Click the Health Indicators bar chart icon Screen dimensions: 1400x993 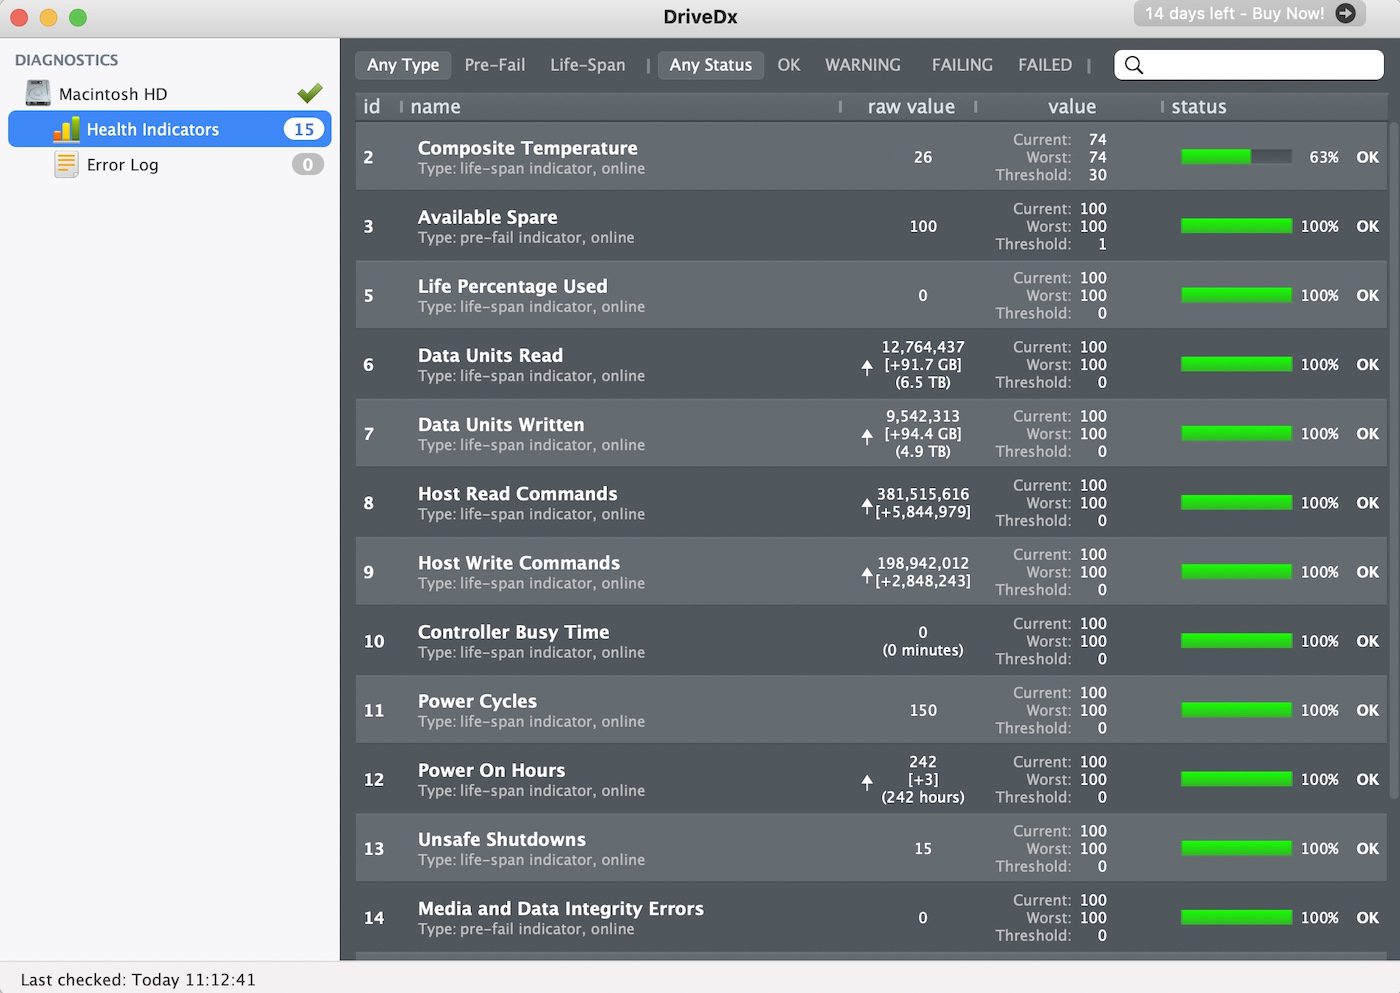click(x=66, y=129)
